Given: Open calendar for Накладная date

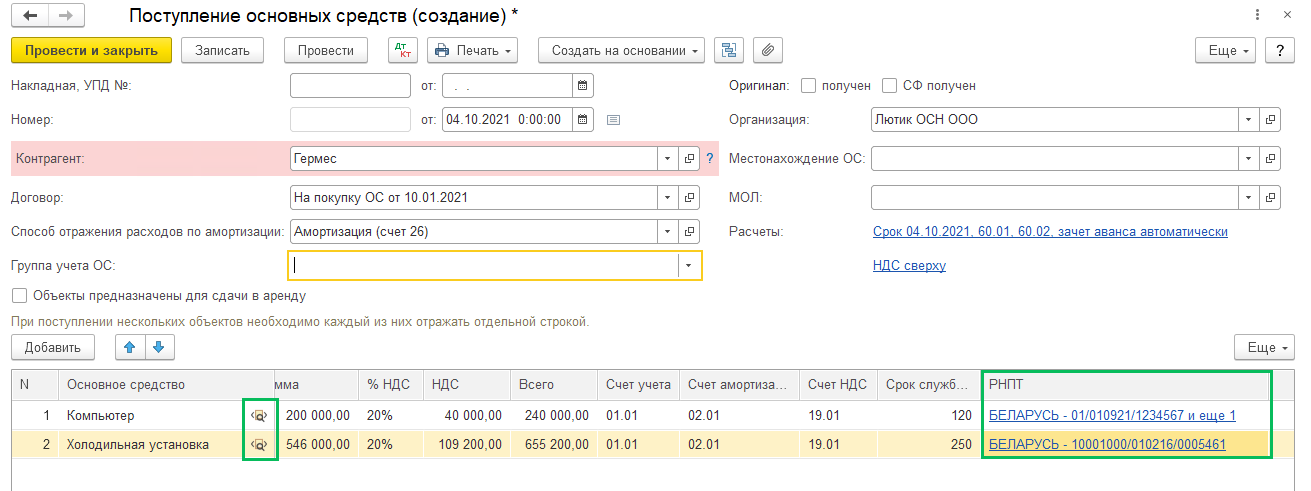Looking at the screenshot, I should pos(583,86).
